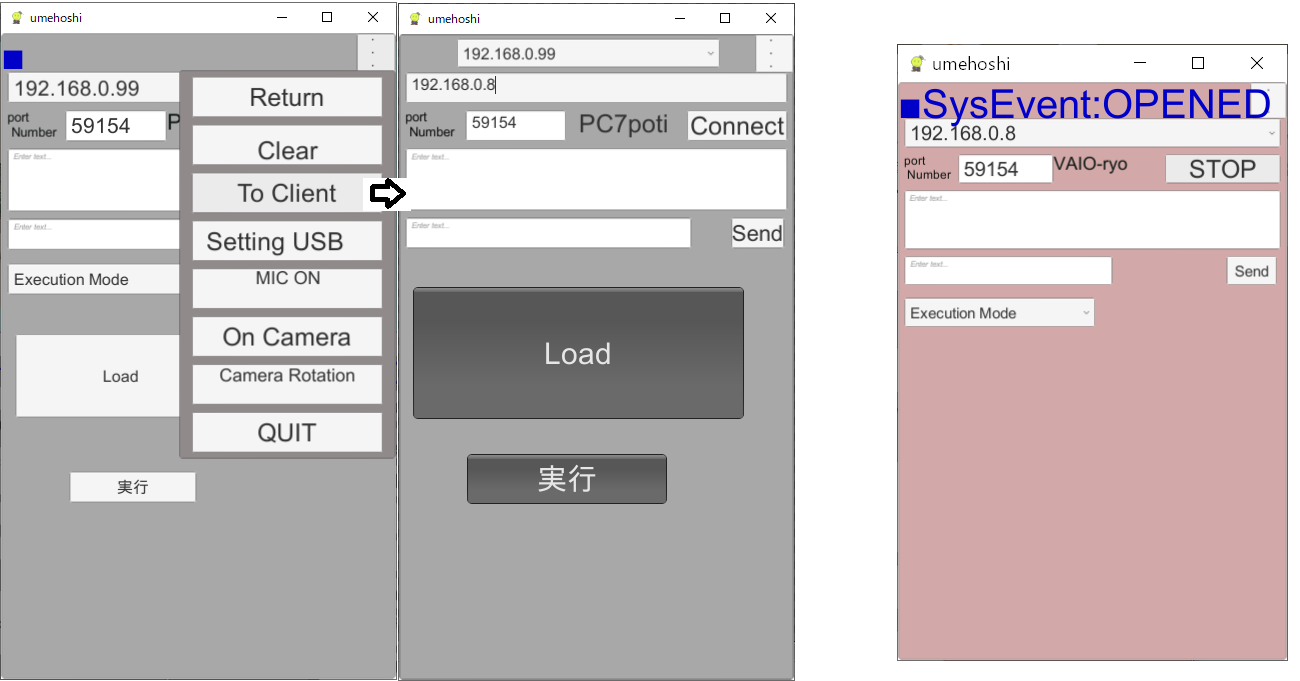Click the blue square indicator beside SysEvent:OPENED
1300x681 pixels.
[x=909, y=107]
